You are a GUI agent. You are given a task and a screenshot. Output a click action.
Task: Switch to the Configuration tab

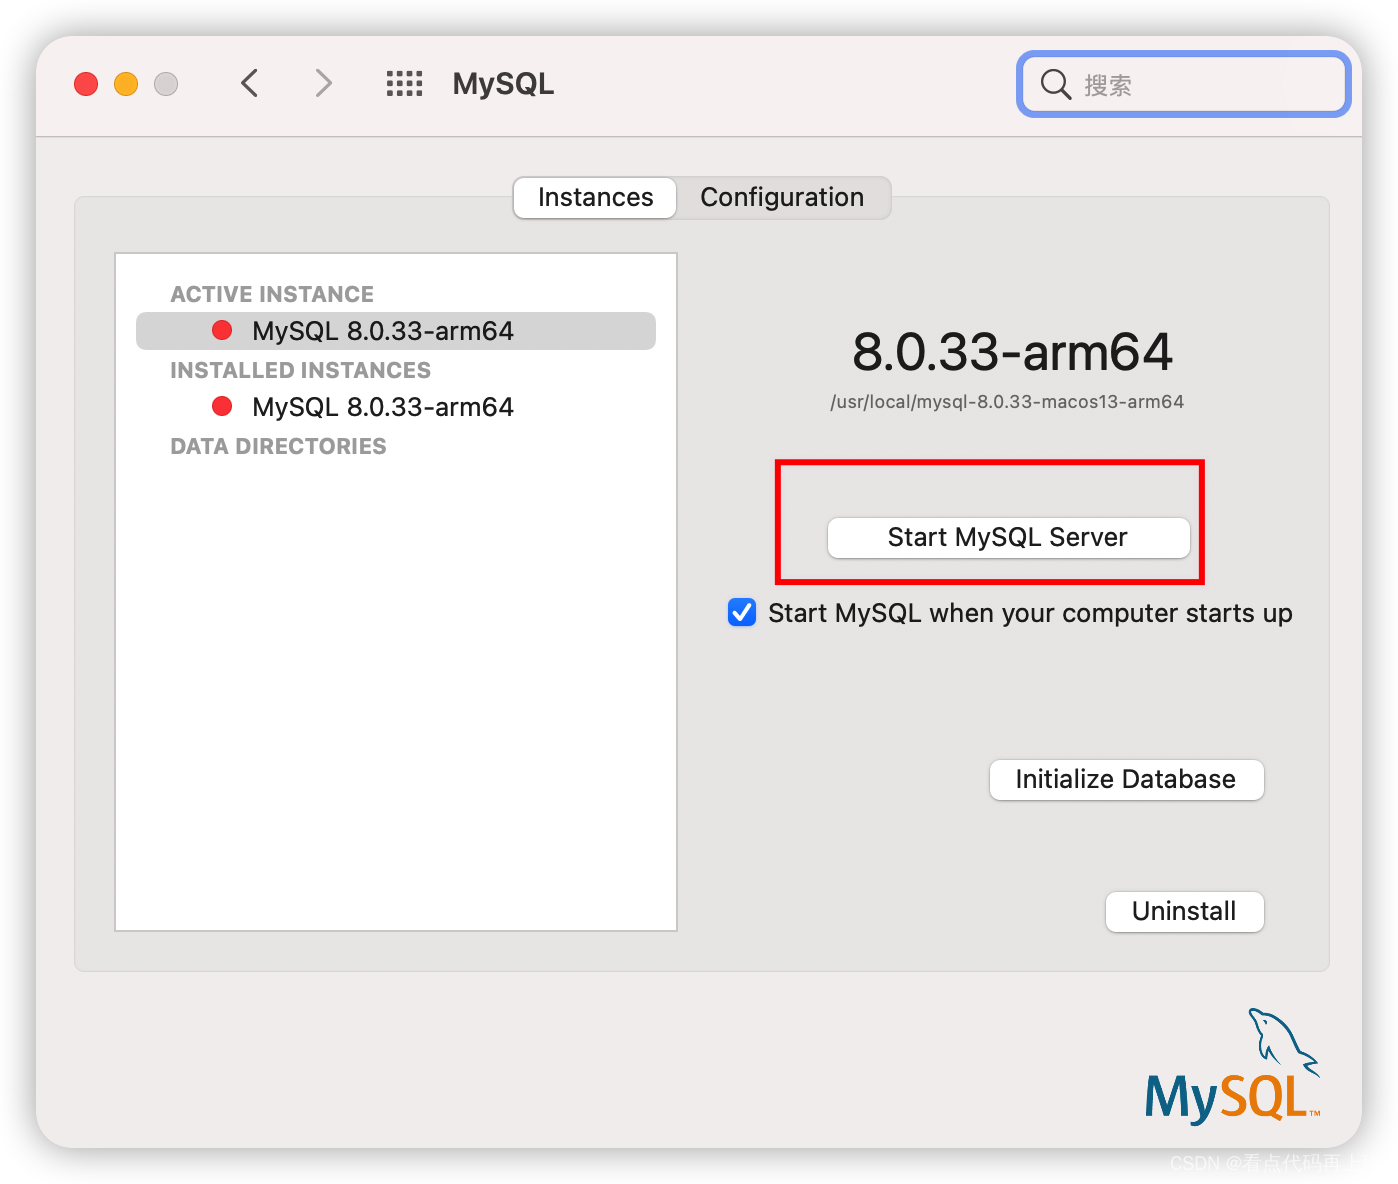click(782, 197)
